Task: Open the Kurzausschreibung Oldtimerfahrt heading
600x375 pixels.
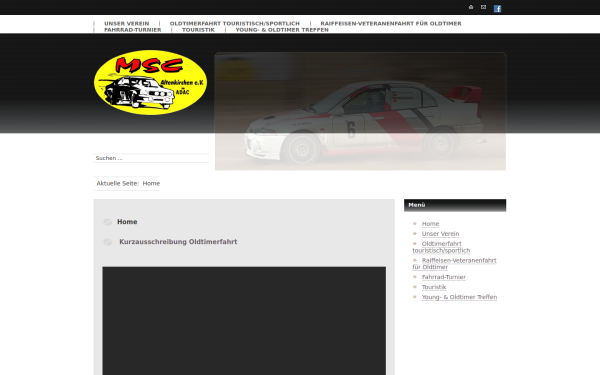Action: (178, 241)
